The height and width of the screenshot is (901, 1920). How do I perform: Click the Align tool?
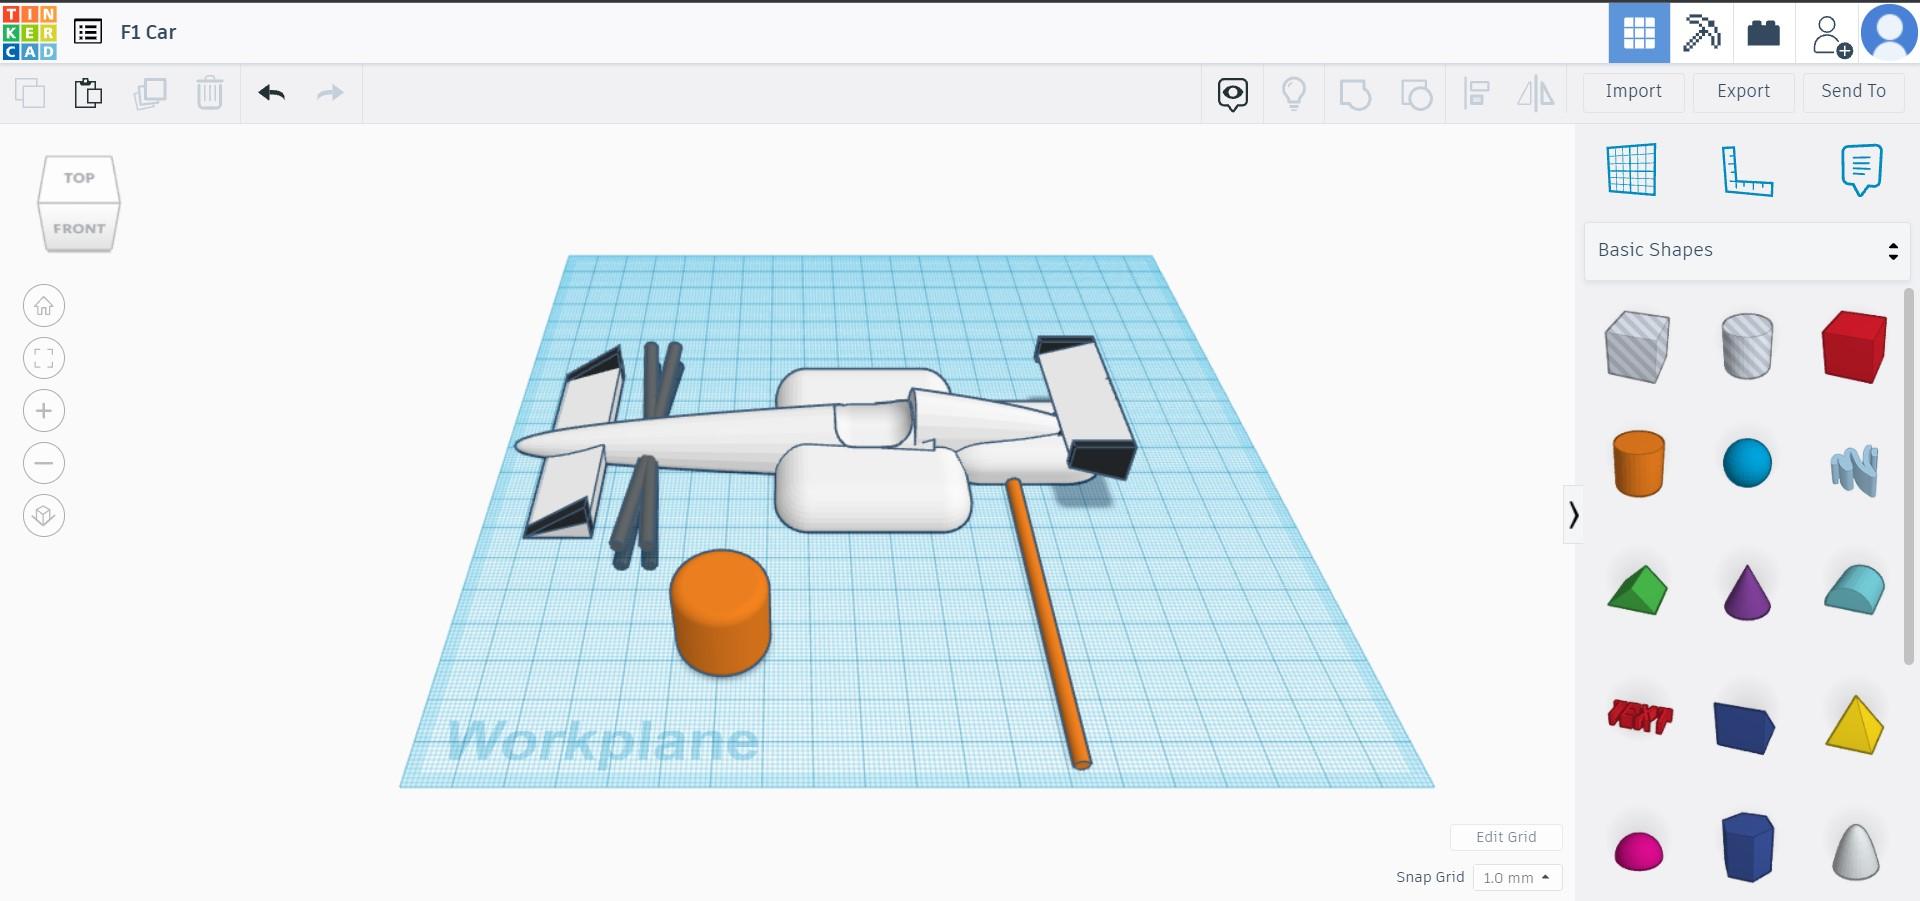[1476, 94]
